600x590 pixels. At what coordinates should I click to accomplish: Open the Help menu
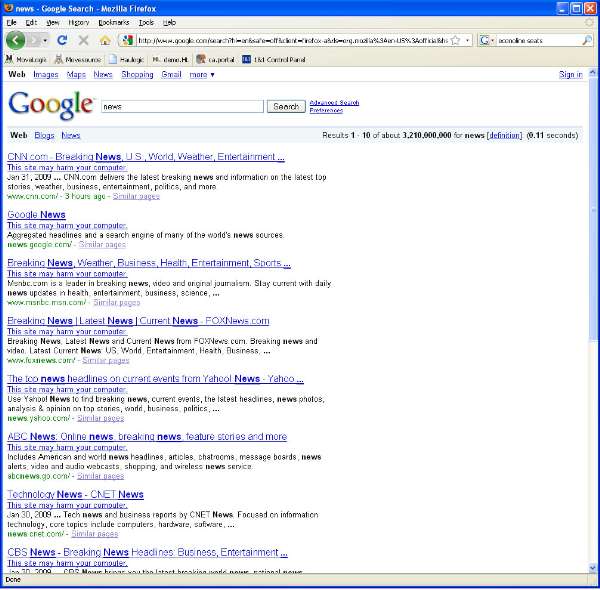(x=169, y=23)
